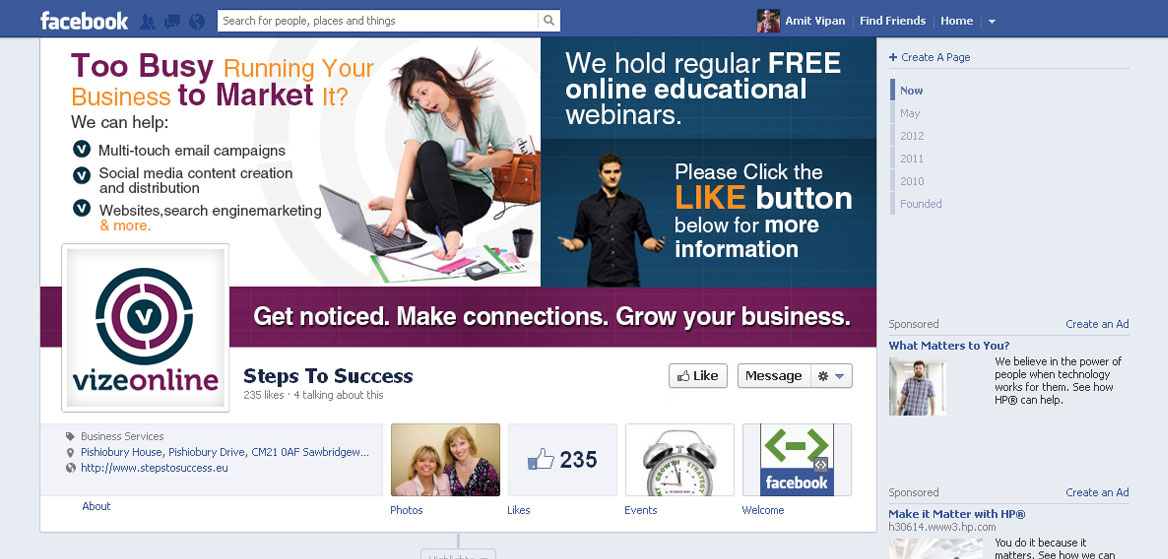Open the Photos thumbnail of two women
1168x559 pixels.
445,460
